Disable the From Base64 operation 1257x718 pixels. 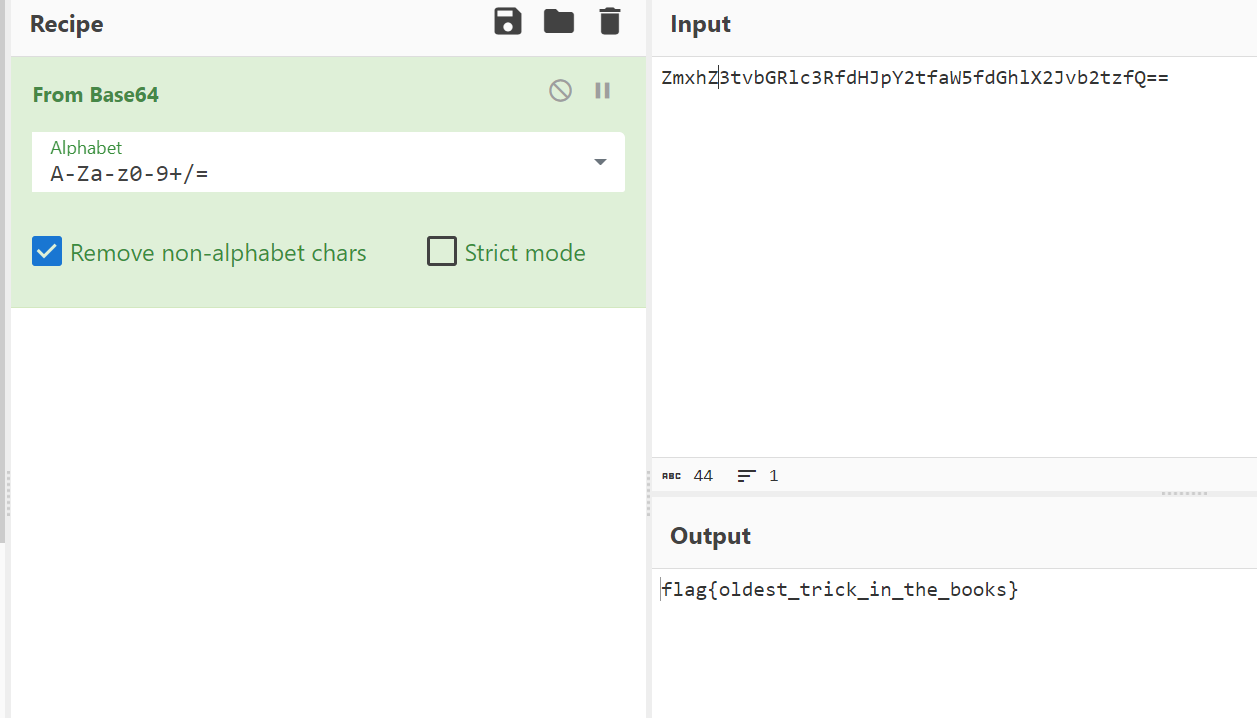[560, 91]
